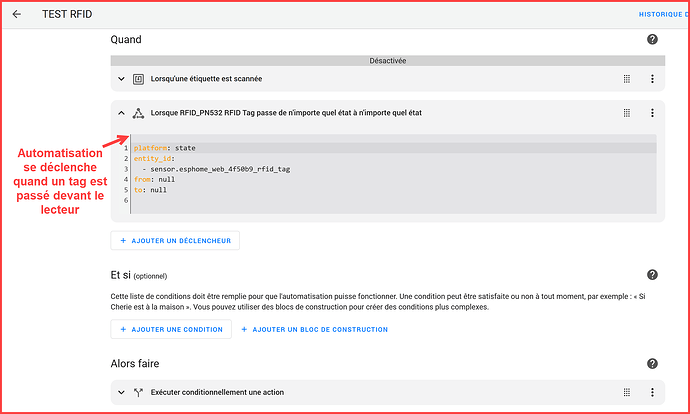The width and height of the screenshot is (690, 414).
Task: Expand the Exécuter conditionnellement une action row
Action: pos(121,393)
